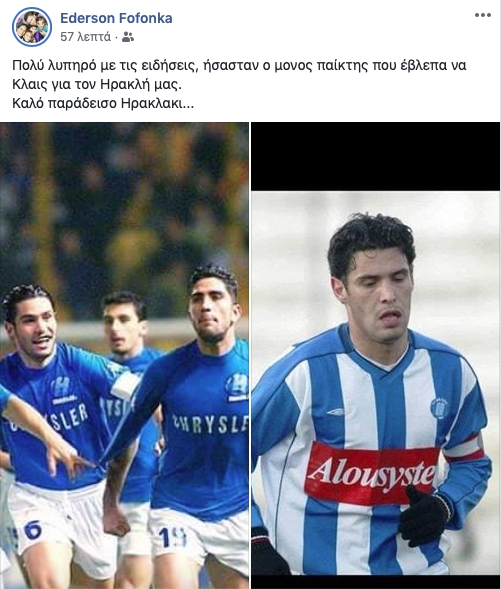
Task: Click the red Alousyste sponsor banner
Action: click(371, 473)
